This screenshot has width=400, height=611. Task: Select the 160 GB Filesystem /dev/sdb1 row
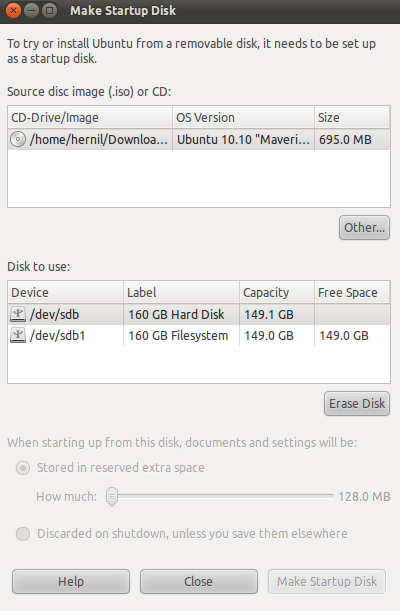coord(199,335)
